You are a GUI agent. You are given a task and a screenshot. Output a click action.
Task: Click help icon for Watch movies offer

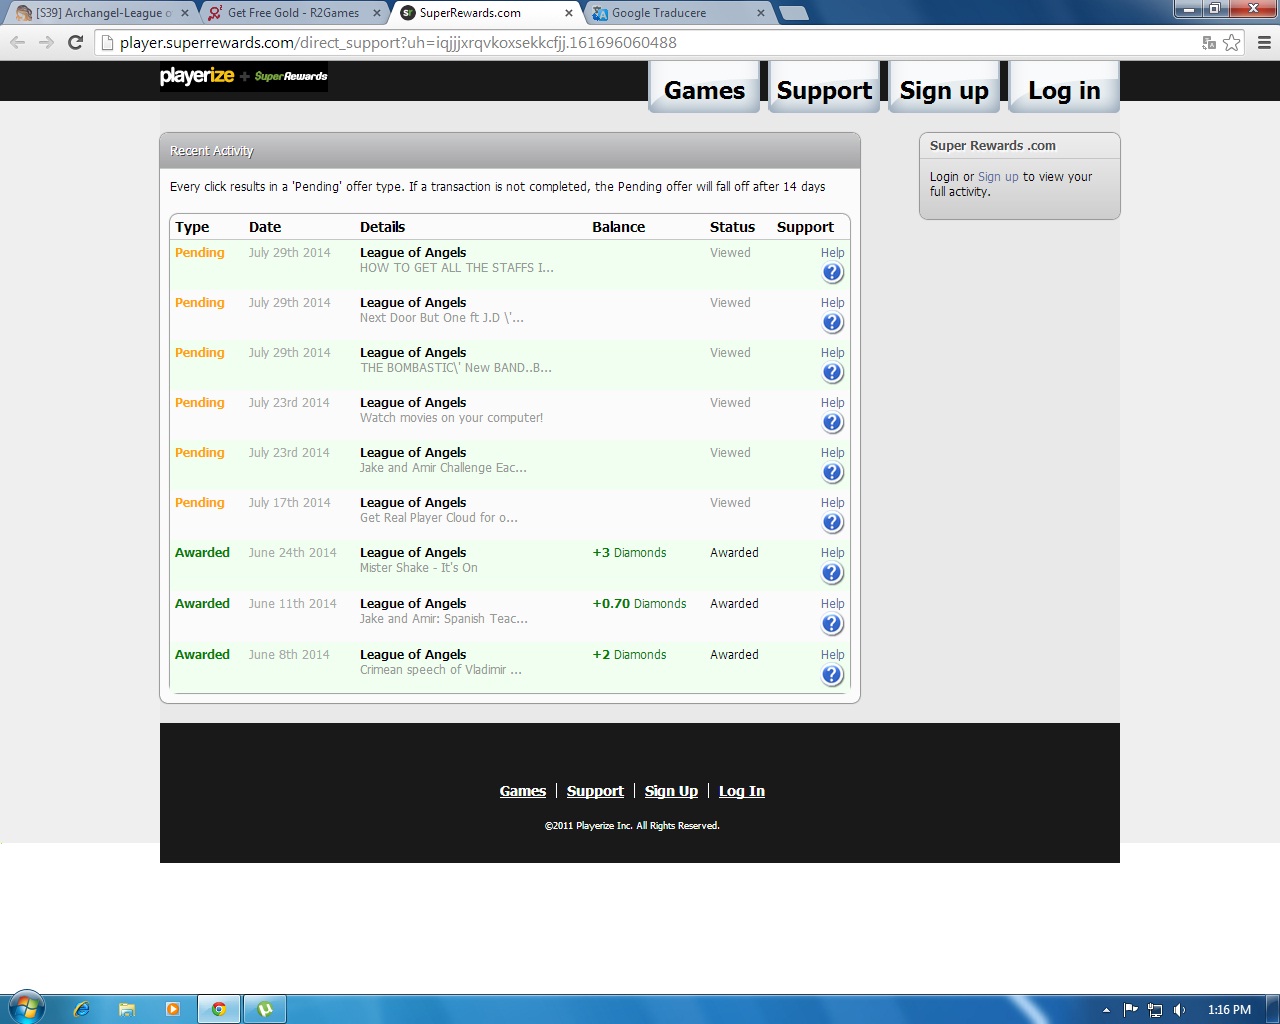point(832,423)
